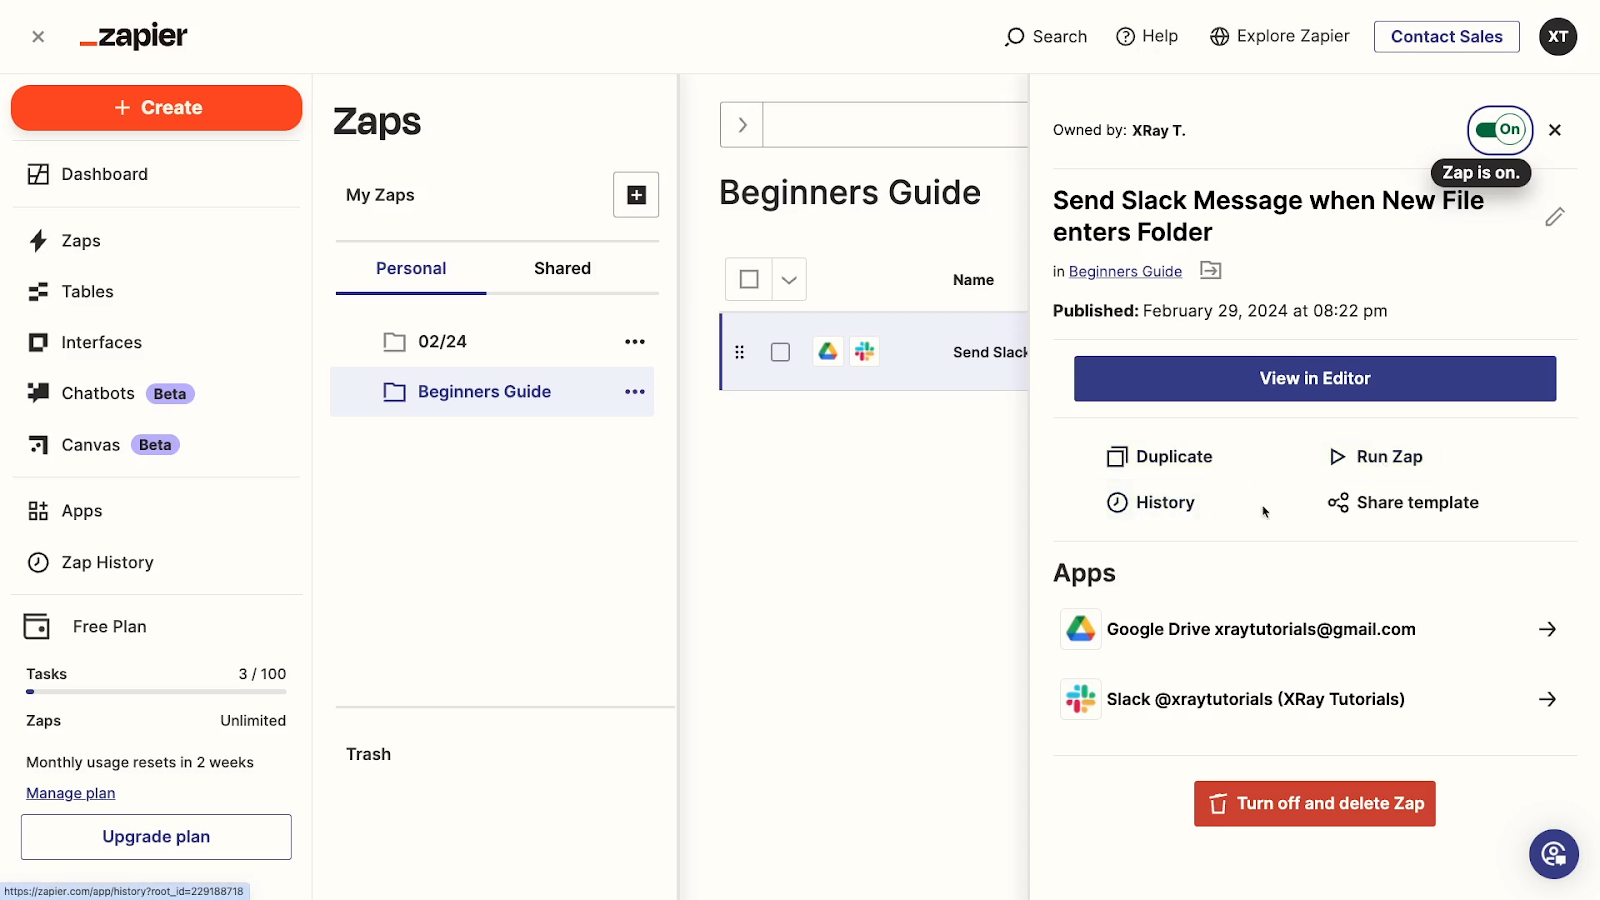This screenshot has height=900, width=1600.
Task: Click the Slack icon in the Zap row
Action: tap(865, 352)
